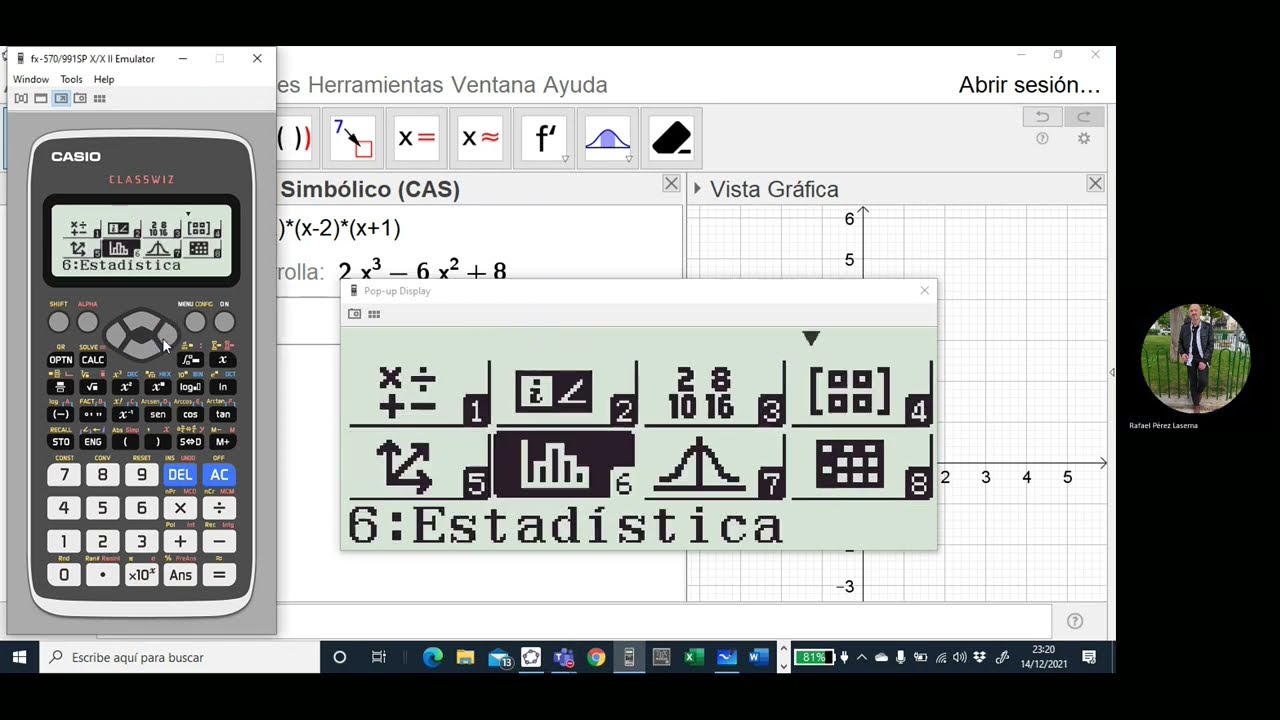The width and height of the screenshot is (1280, 720).
Task: Click calculator Ans key
Action: [180, 575]
